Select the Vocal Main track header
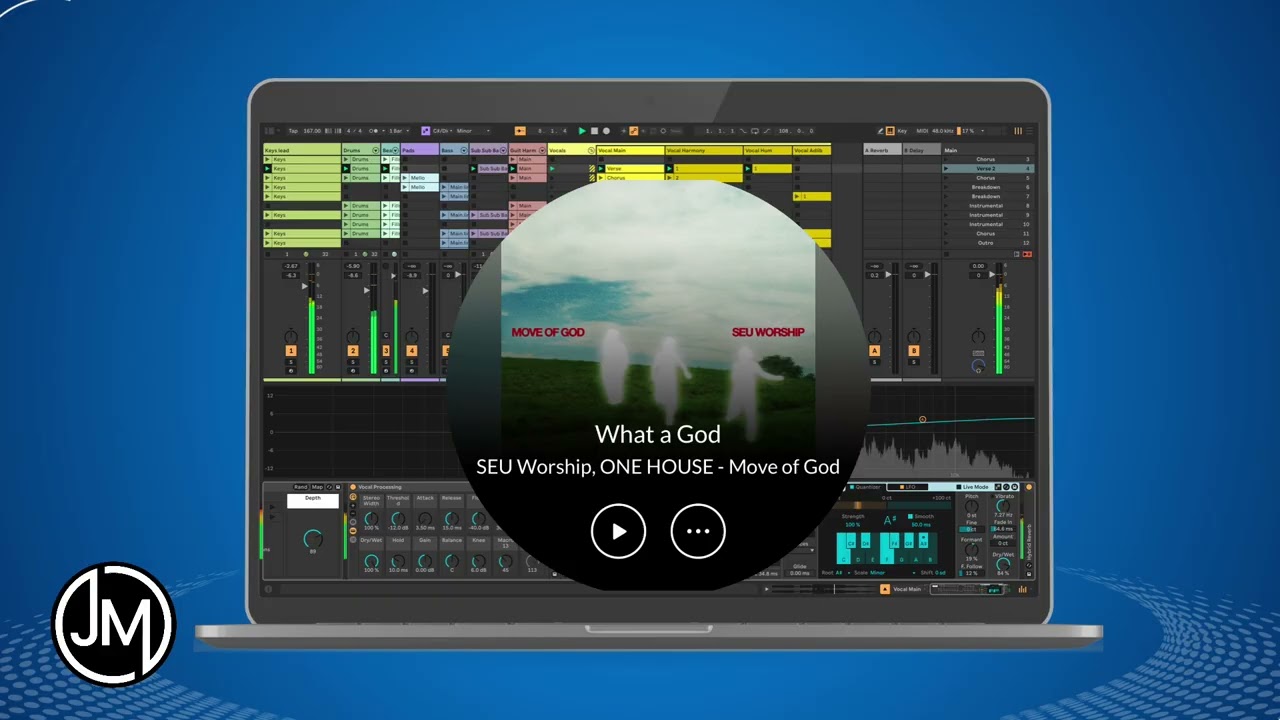1280x720 pixels. 631,150
